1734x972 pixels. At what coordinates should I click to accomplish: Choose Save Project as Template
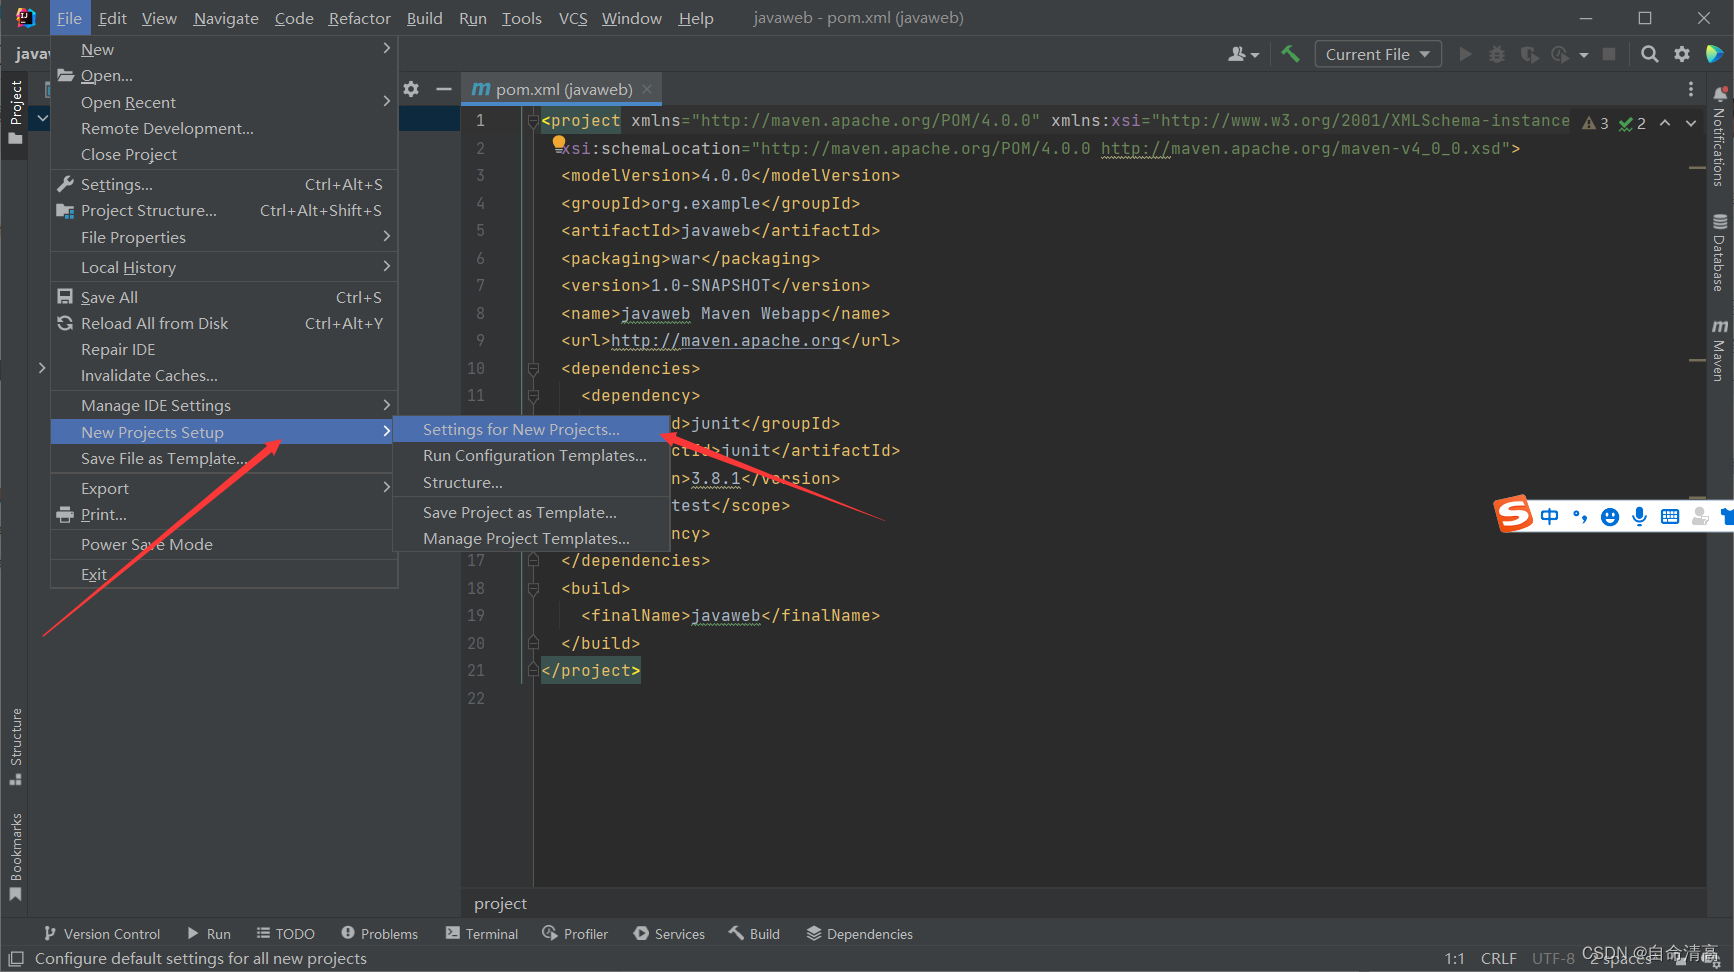531,512
